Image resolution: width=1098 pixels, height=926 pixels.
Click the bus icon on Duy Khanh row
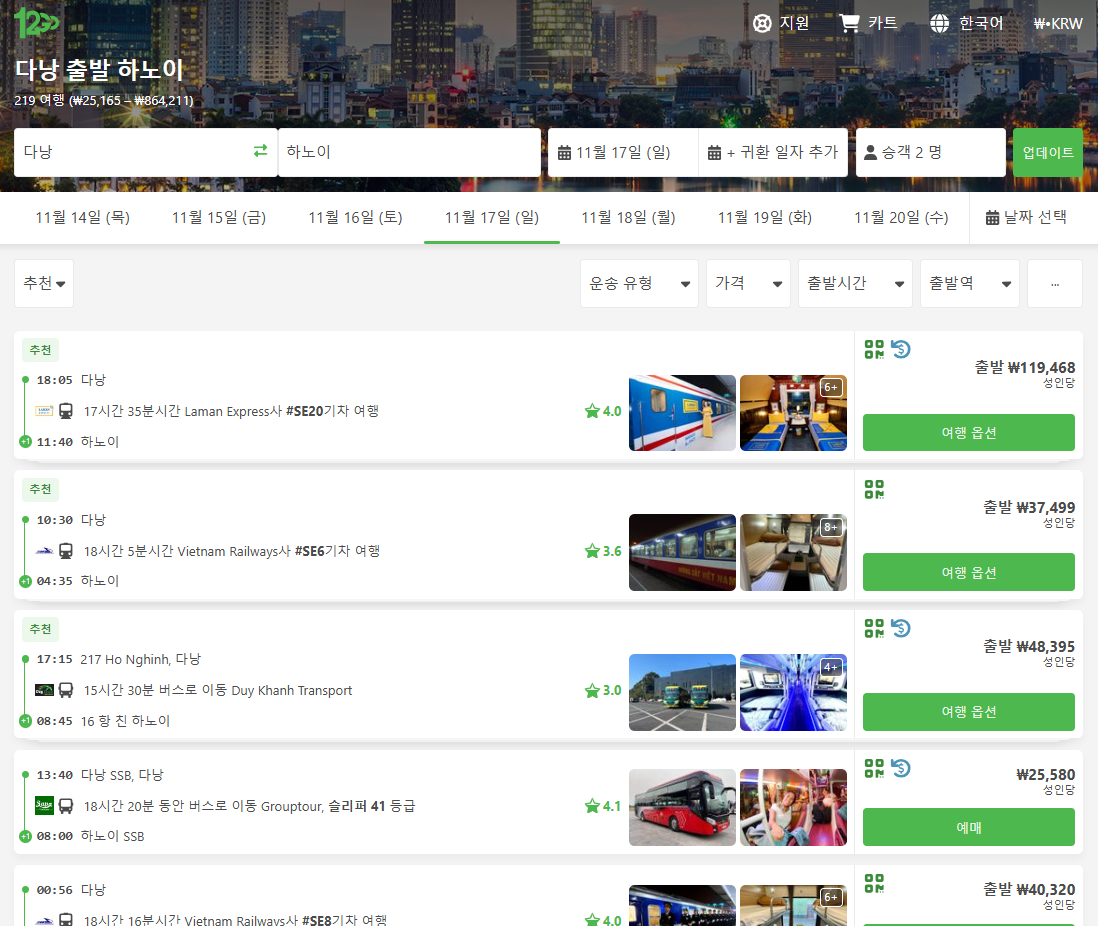pos(66,691)
